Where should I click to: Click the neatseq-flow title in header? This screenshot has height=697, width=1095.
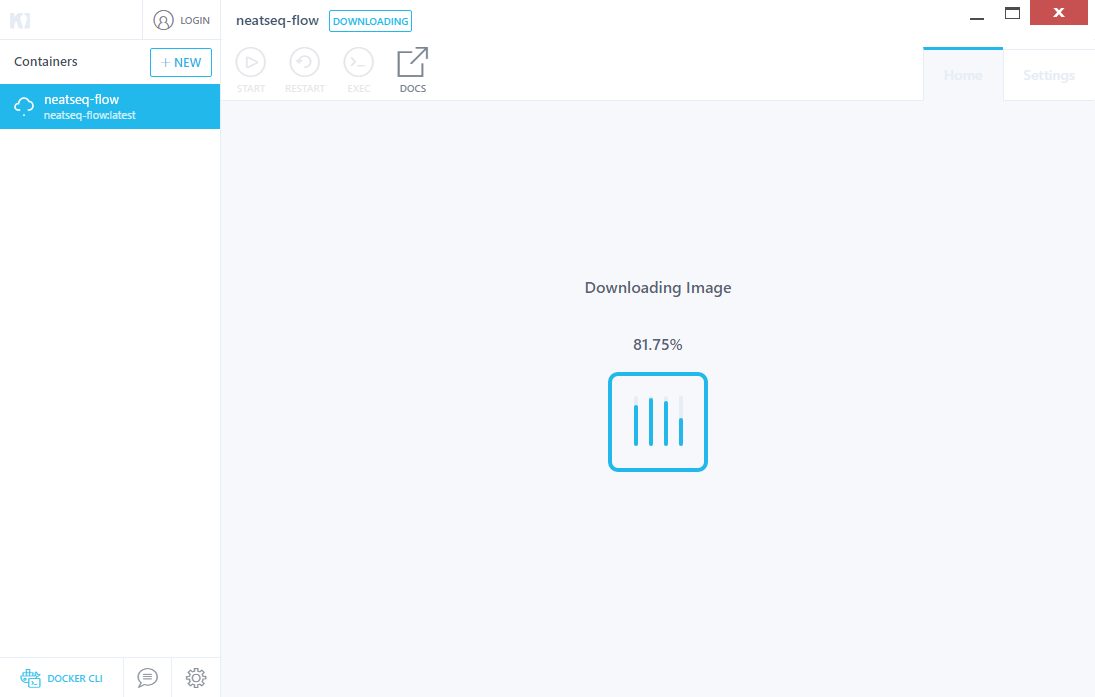[277, 20]
